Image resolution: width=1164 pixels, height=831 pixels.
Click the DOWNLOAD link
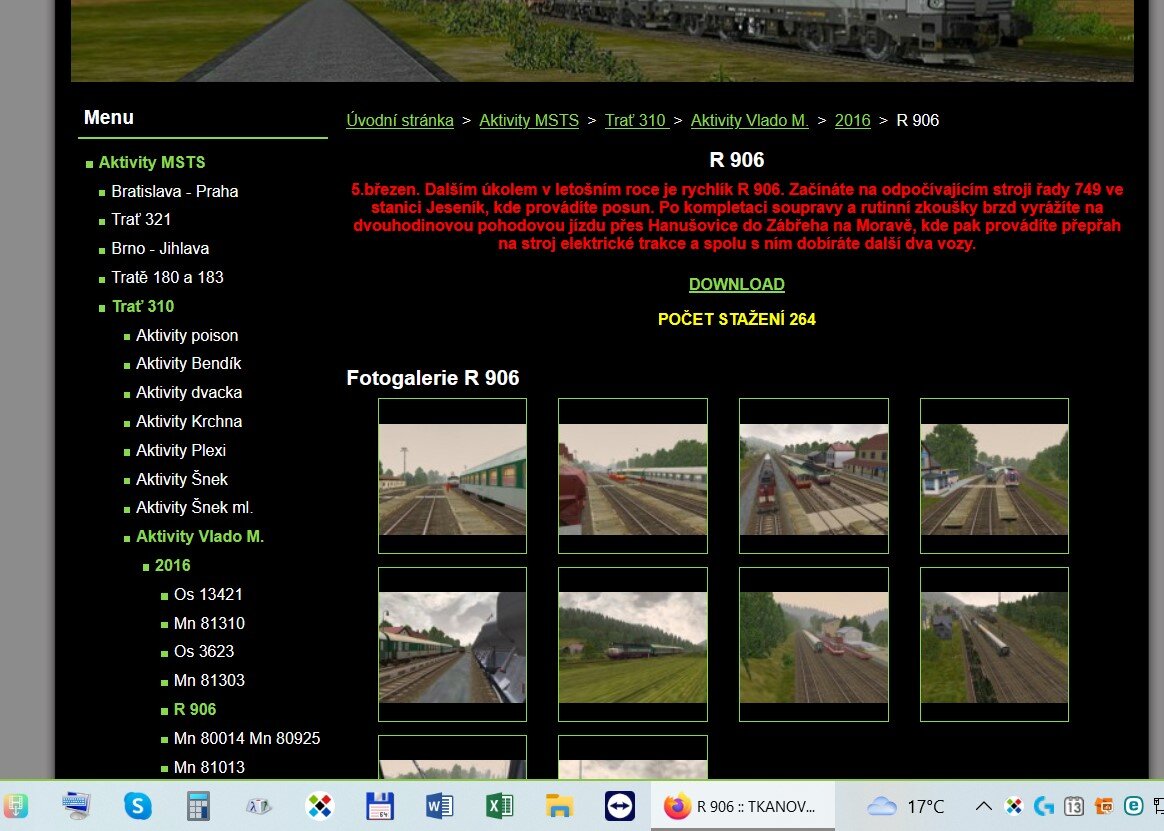pyautogui.click(x=736, y=284)
